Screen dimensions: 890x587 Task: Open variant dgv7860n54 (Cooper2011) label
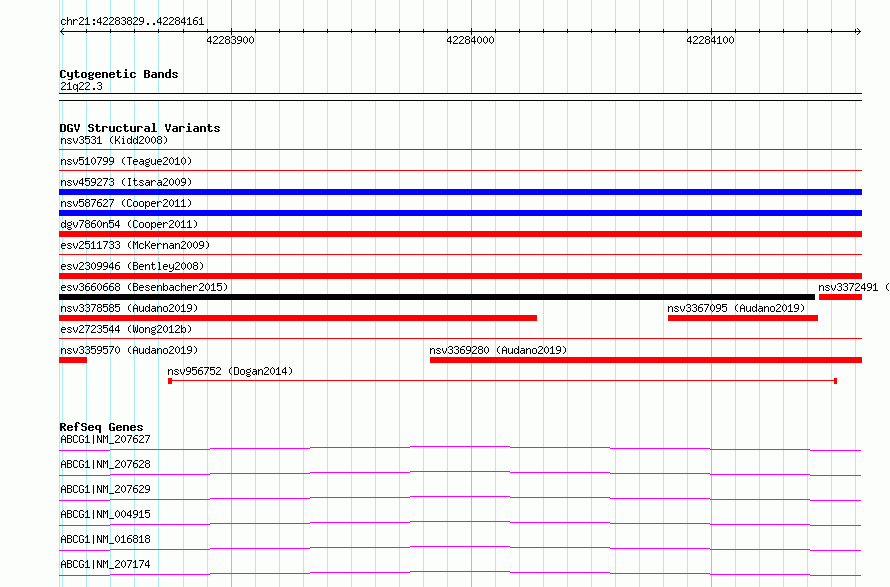[x=129, y=224]
